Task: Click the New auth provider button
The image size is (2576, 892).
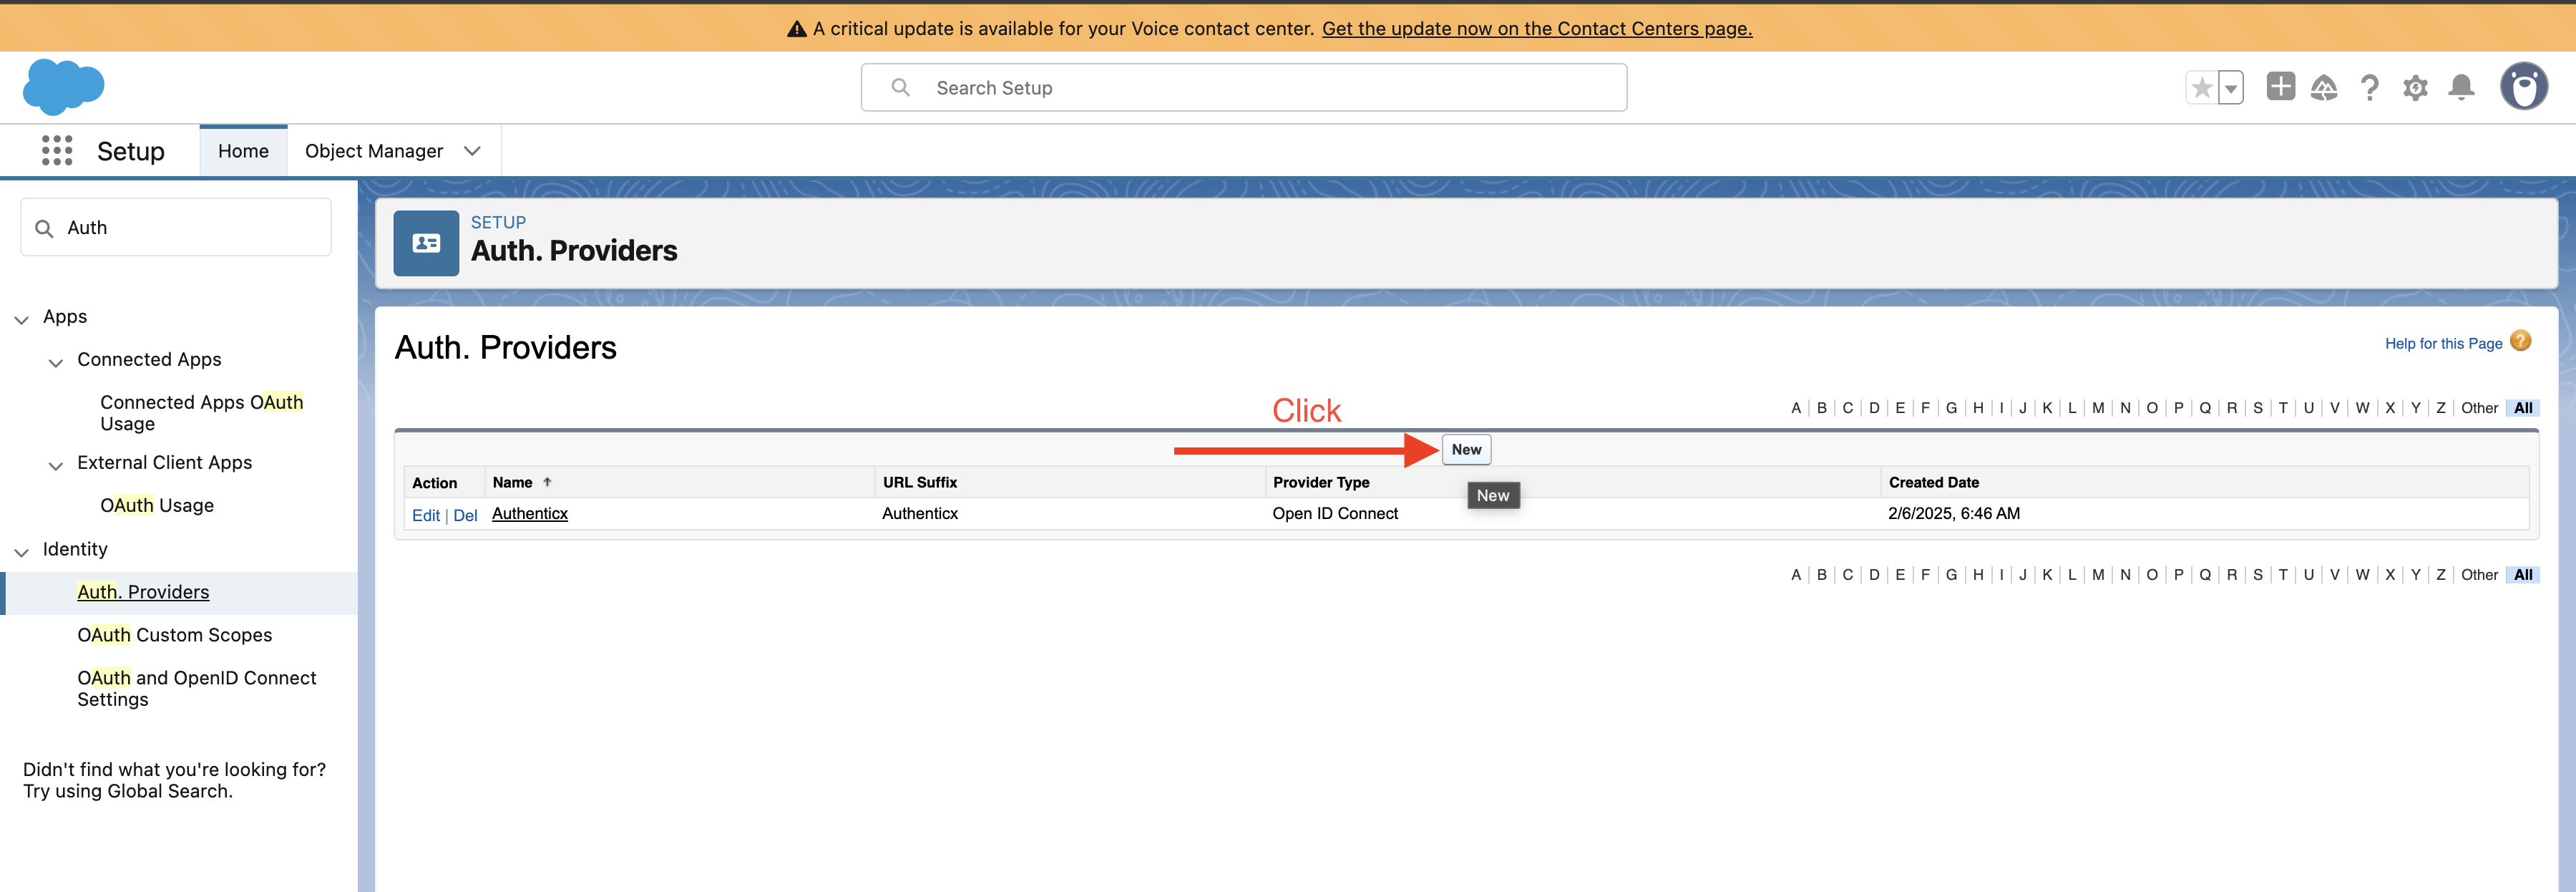Action: point(1466,449)
